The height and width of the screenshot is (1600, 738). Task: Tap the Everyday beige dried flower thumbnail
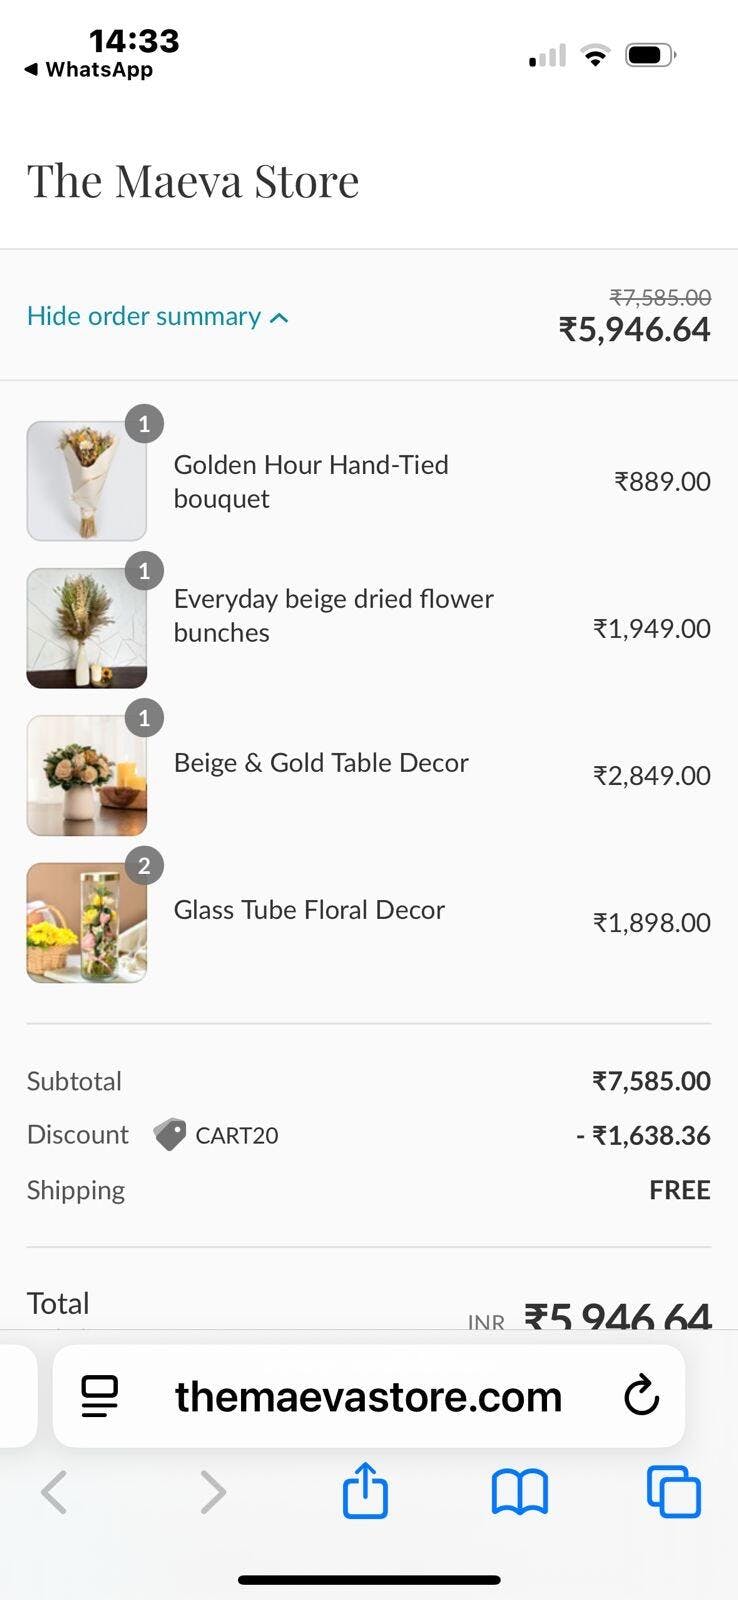coord(87,628)
